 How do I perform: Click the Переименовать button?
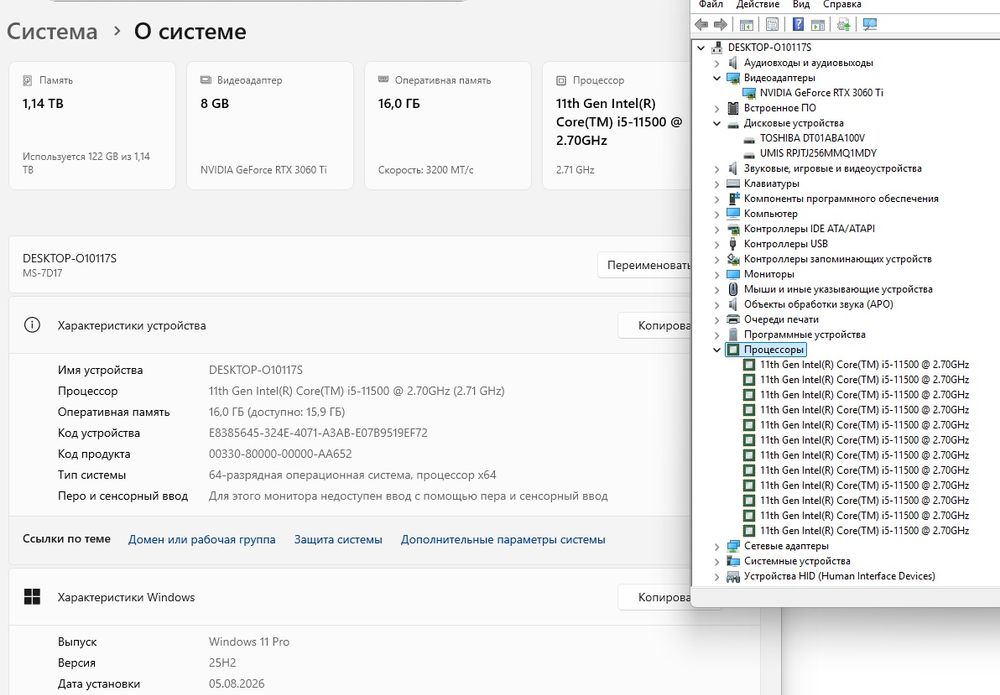[x=645, y=265]
